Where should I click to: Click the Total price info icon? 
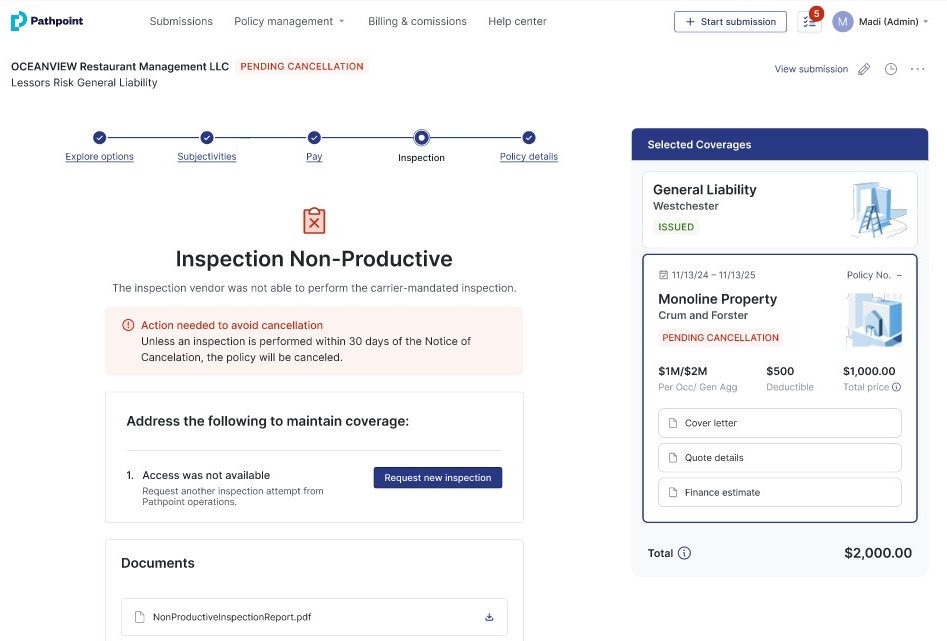coord(896,387)
